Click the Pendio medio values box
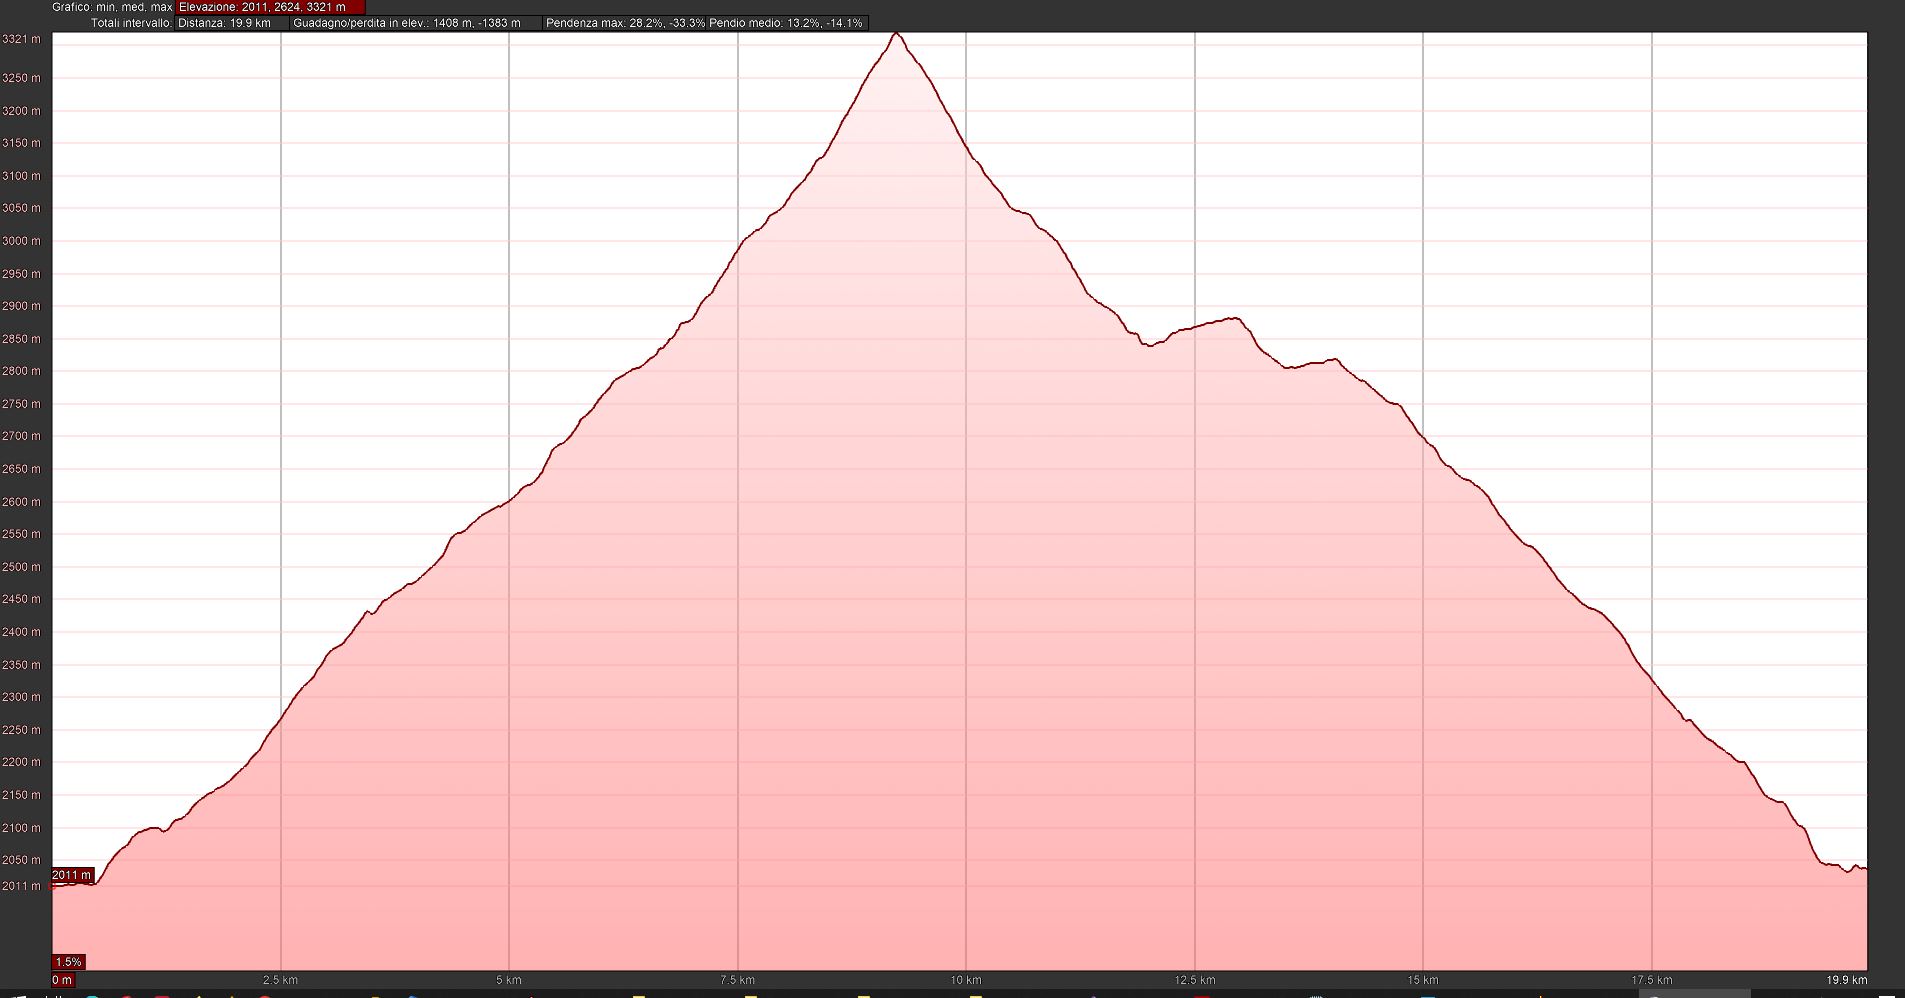Screen dimensions: 1905x998 tap(786, 23)
